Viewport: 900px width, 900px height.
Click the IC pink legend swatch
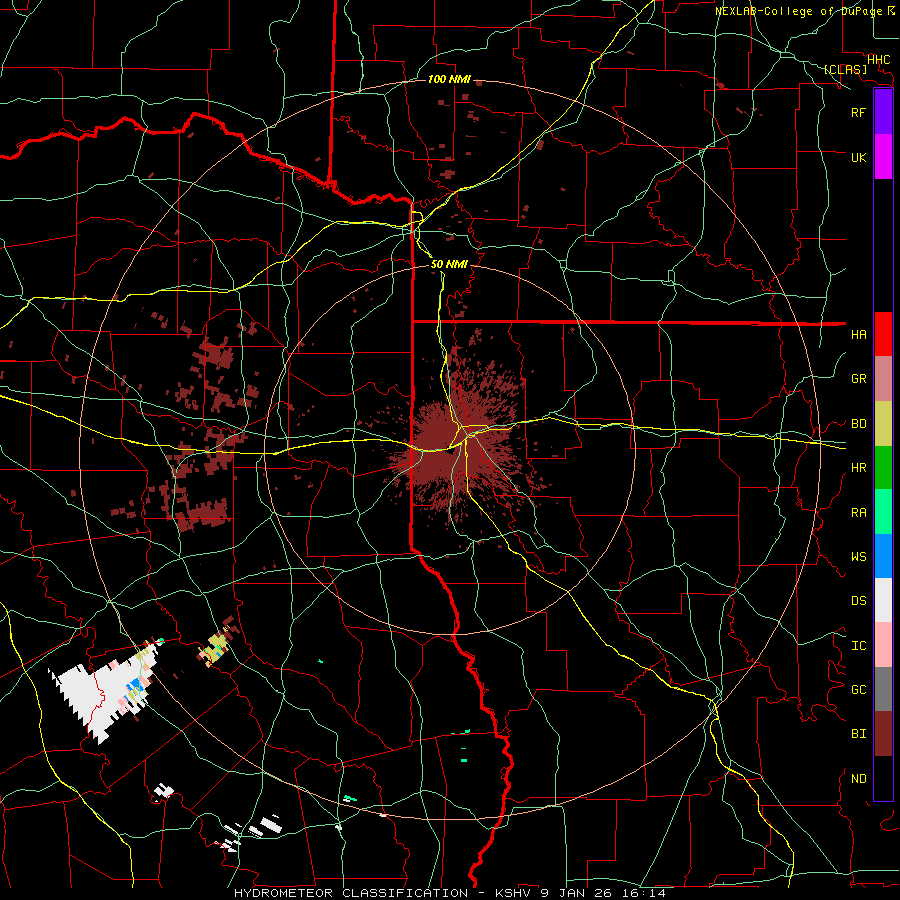pyautogui.click(x=883, y=645)
